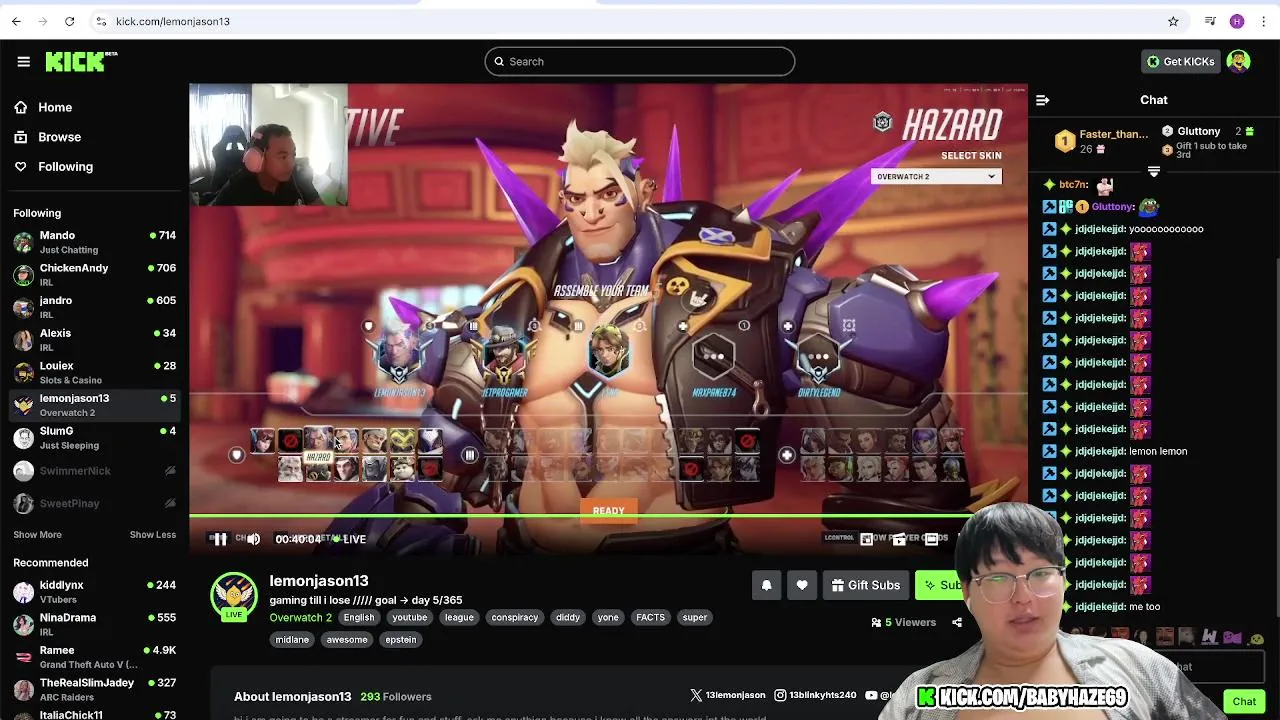Enable theater mode on player

coord(931,539)
